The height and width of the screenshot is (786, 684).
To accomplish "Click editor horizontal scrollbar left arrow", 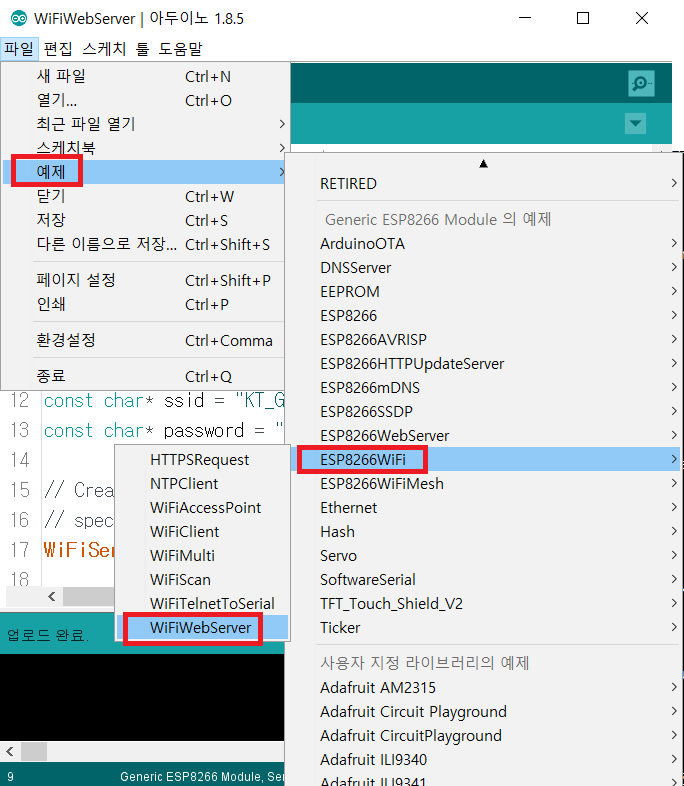I will tap(52, 596).
